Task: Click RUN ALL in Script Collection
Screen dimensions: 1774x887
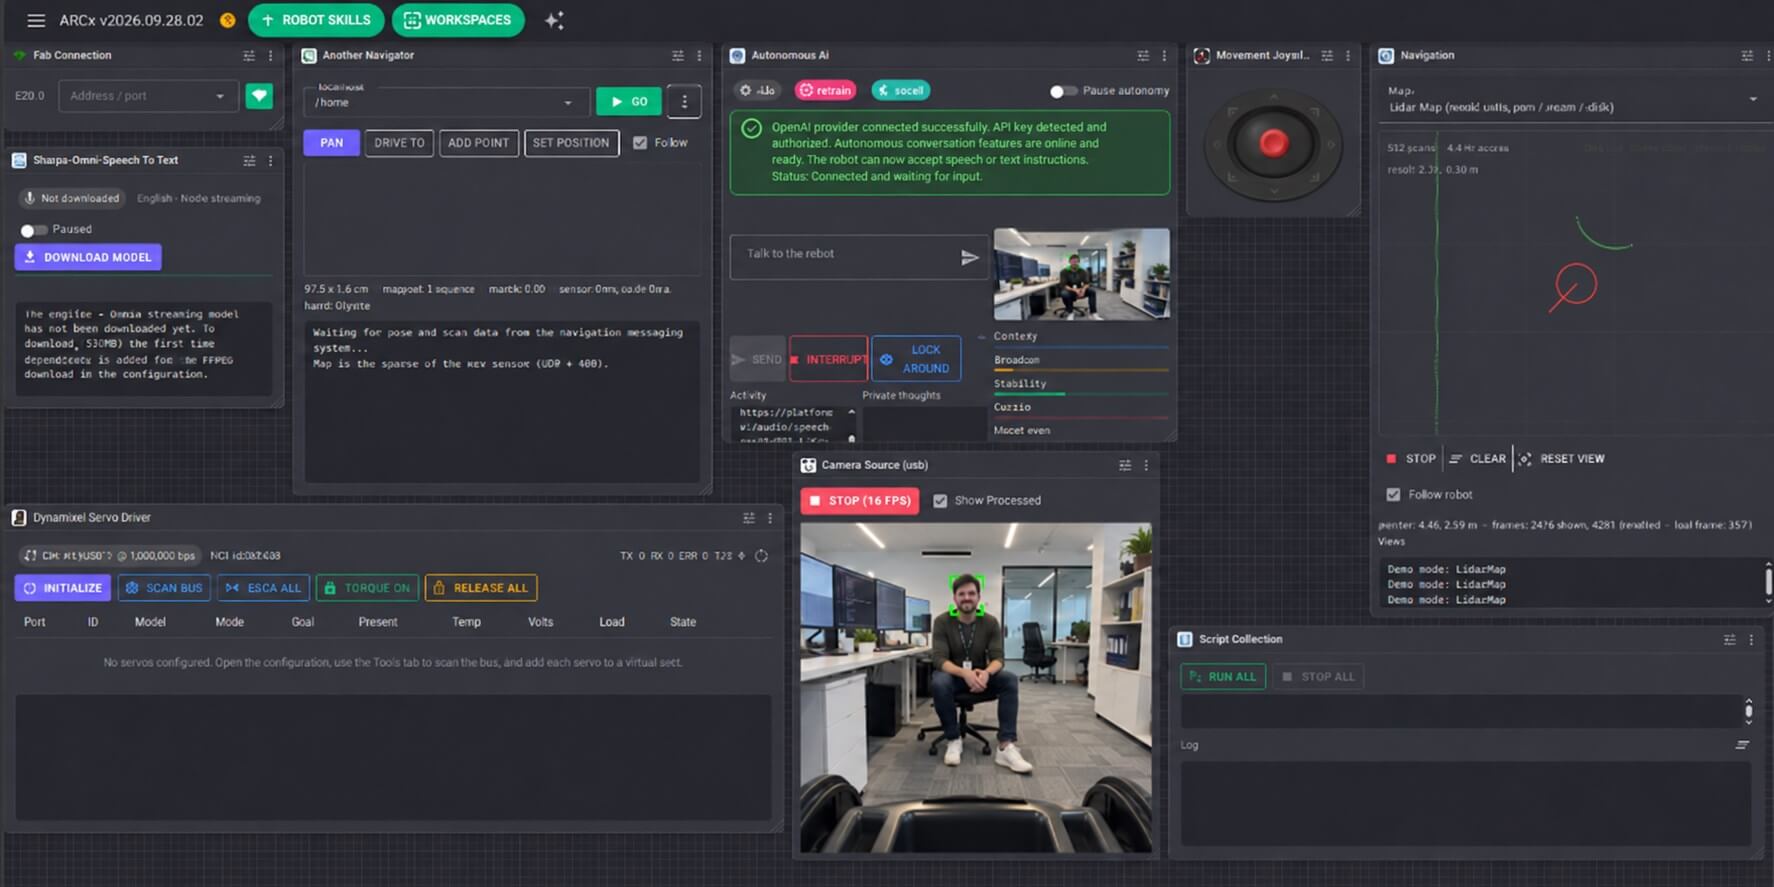Action: coord(1223,677)
